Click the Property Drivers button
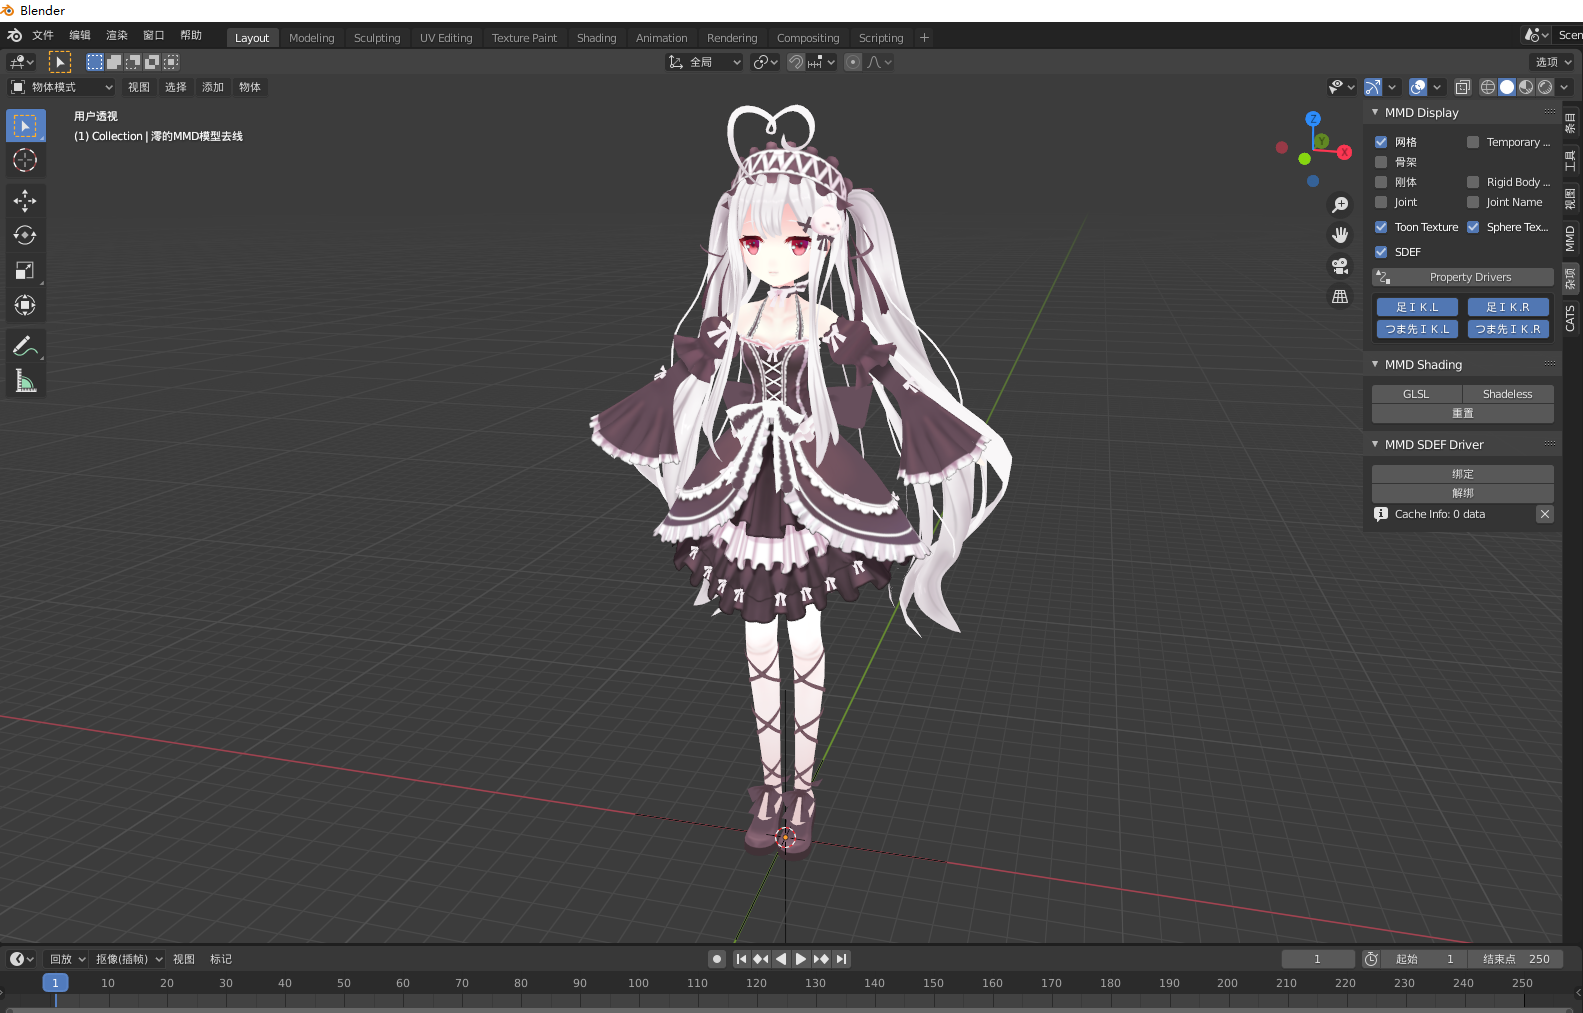This screenshot has width=1583, height=1013. [x=1463, y=277]
